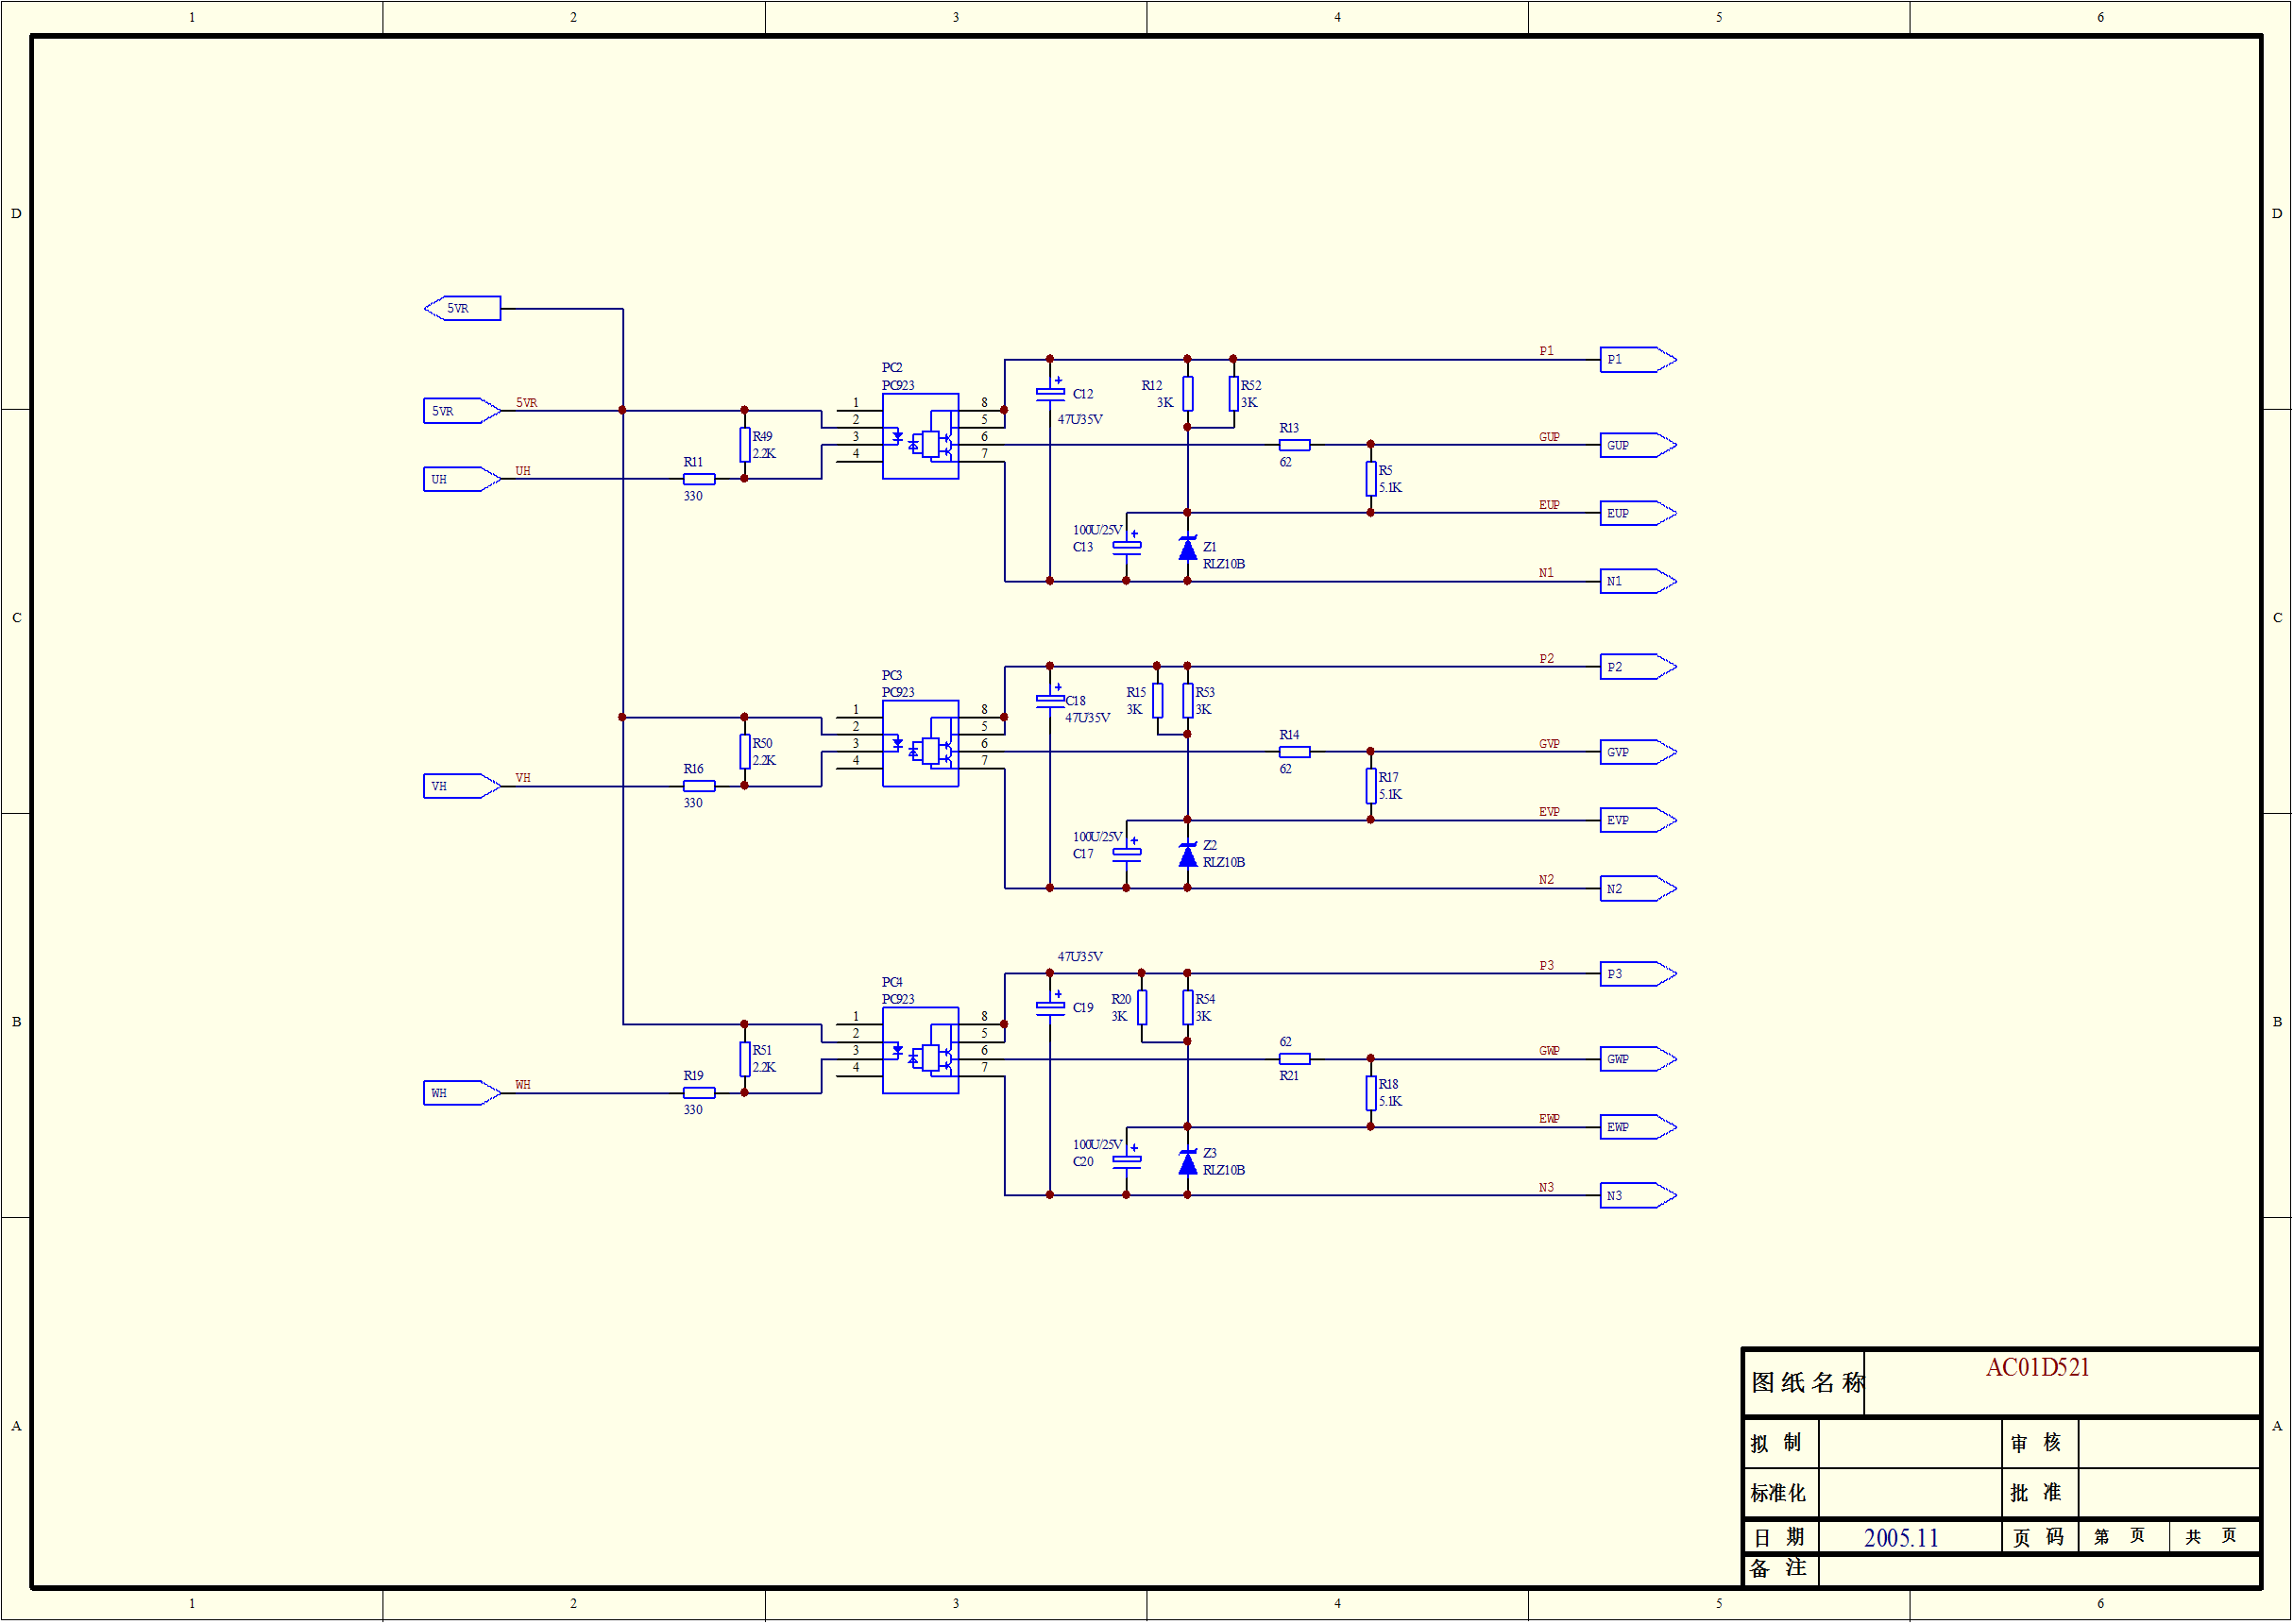Click resistor R12 symbol
2293x1624 pixels.
tap(1188, 394)
